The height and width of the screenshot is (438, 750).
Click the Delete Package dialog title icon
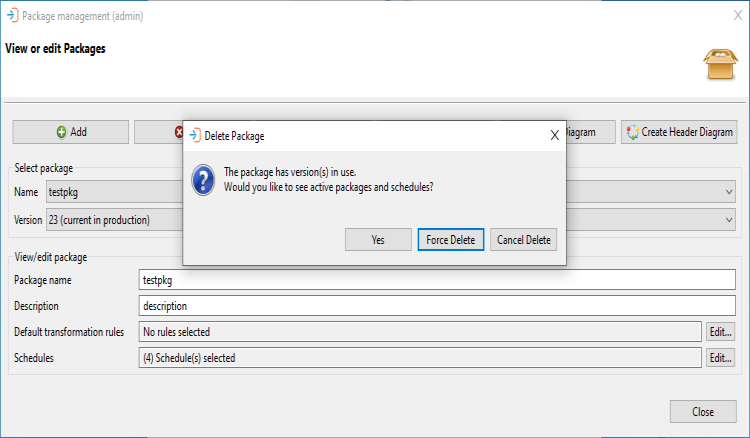[195, 135]
